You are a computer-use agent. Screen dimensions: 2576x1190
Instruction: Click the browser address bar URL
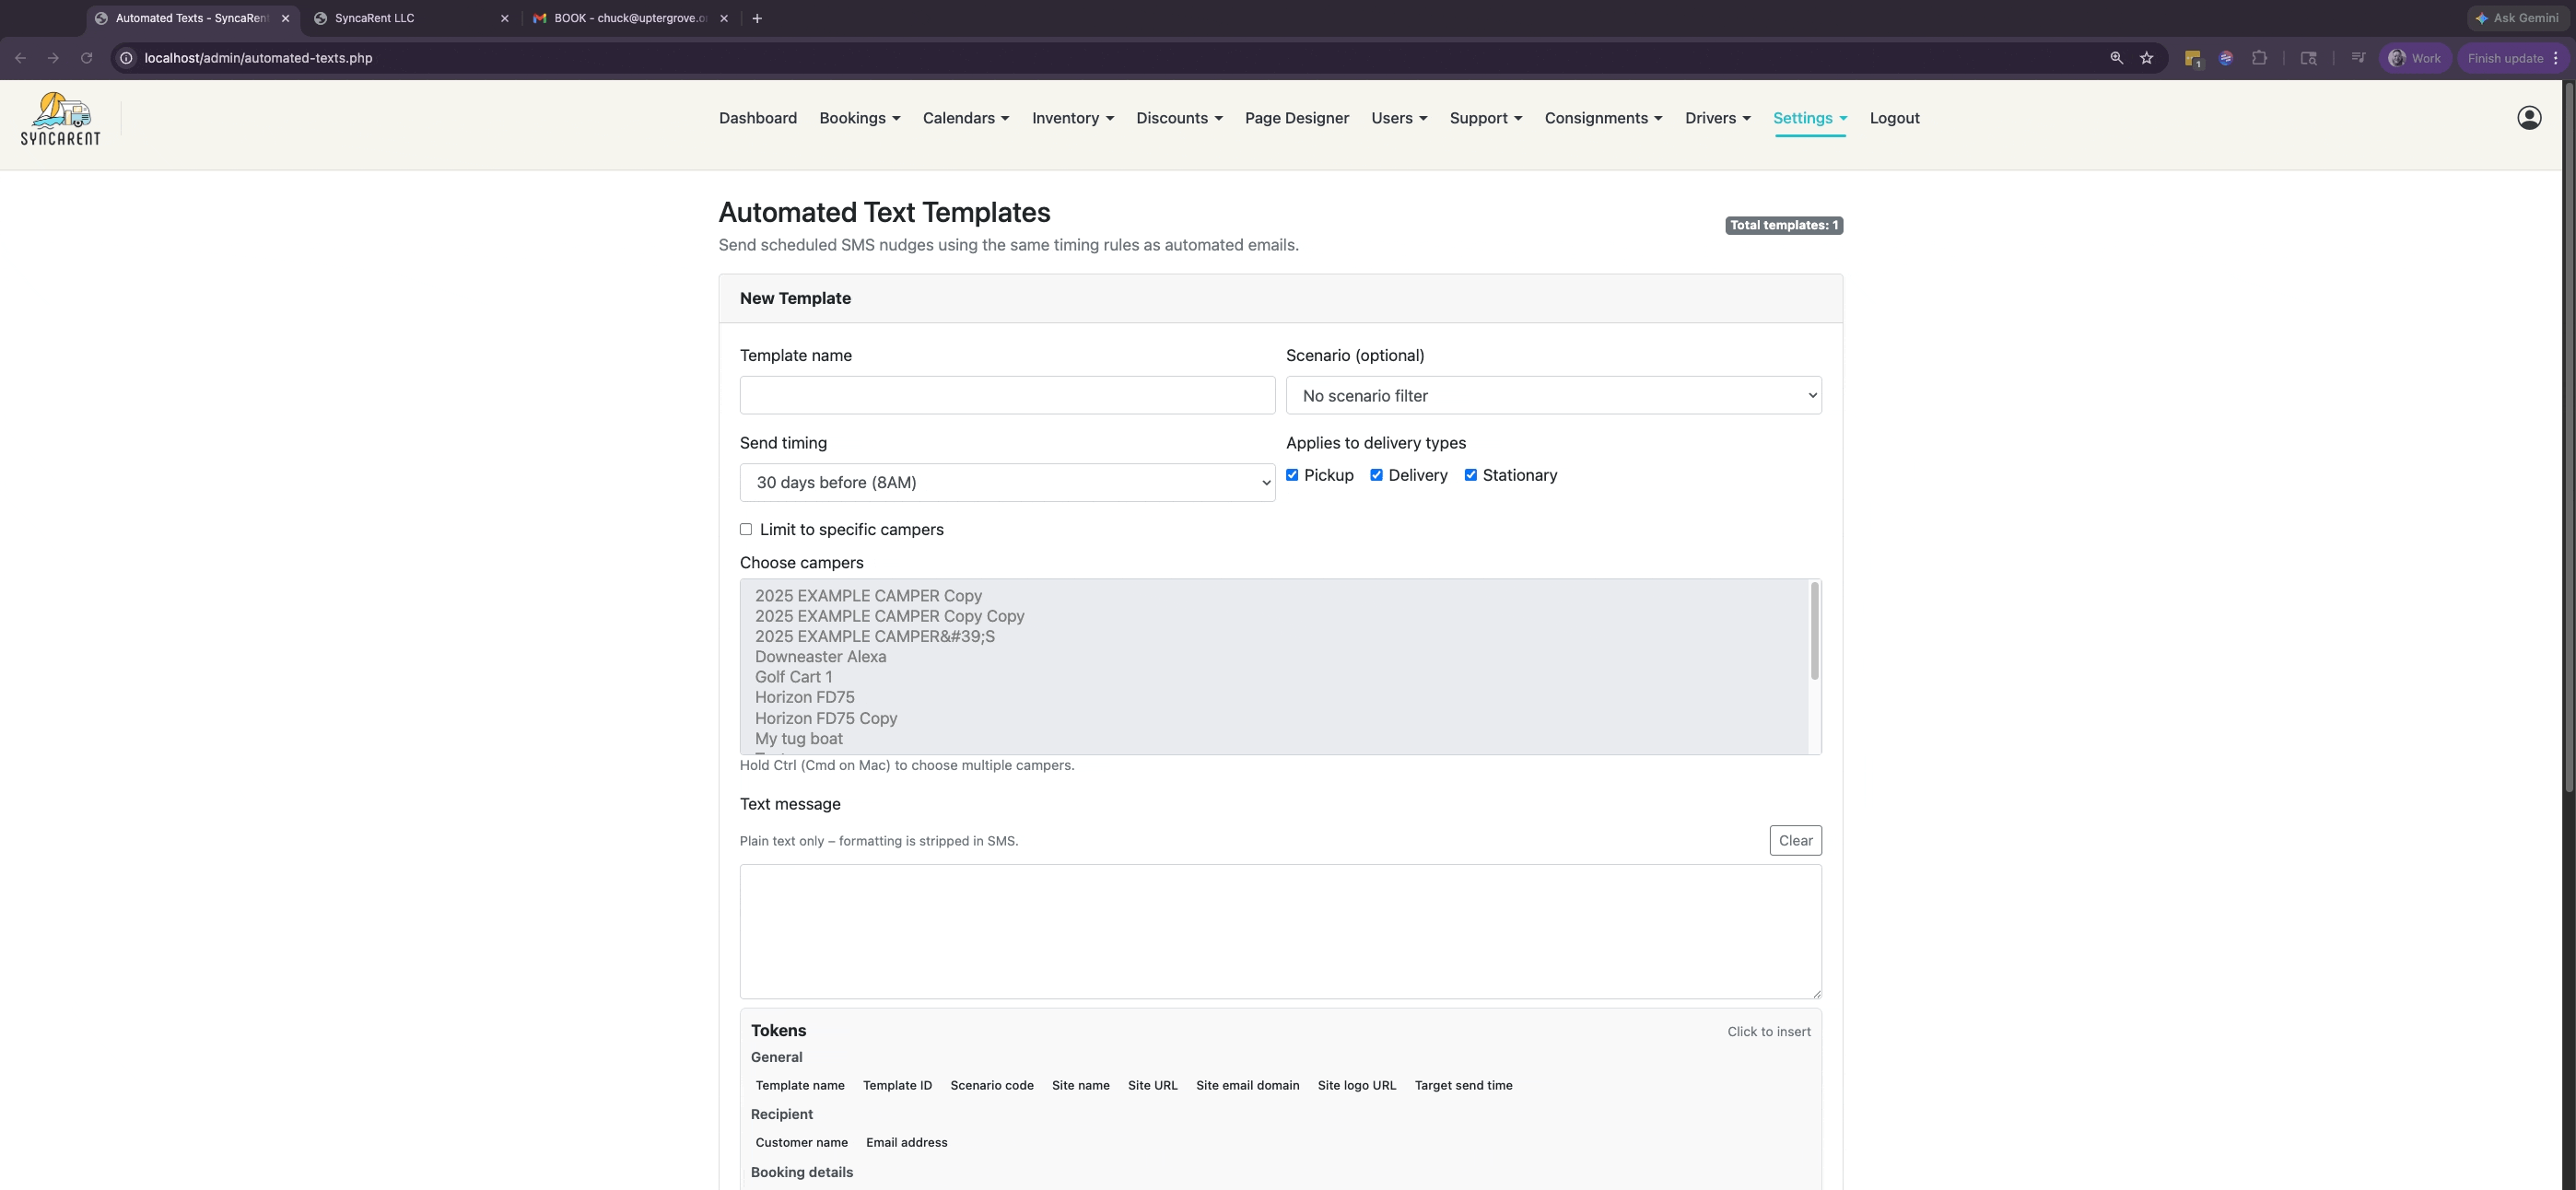(258, 58)
